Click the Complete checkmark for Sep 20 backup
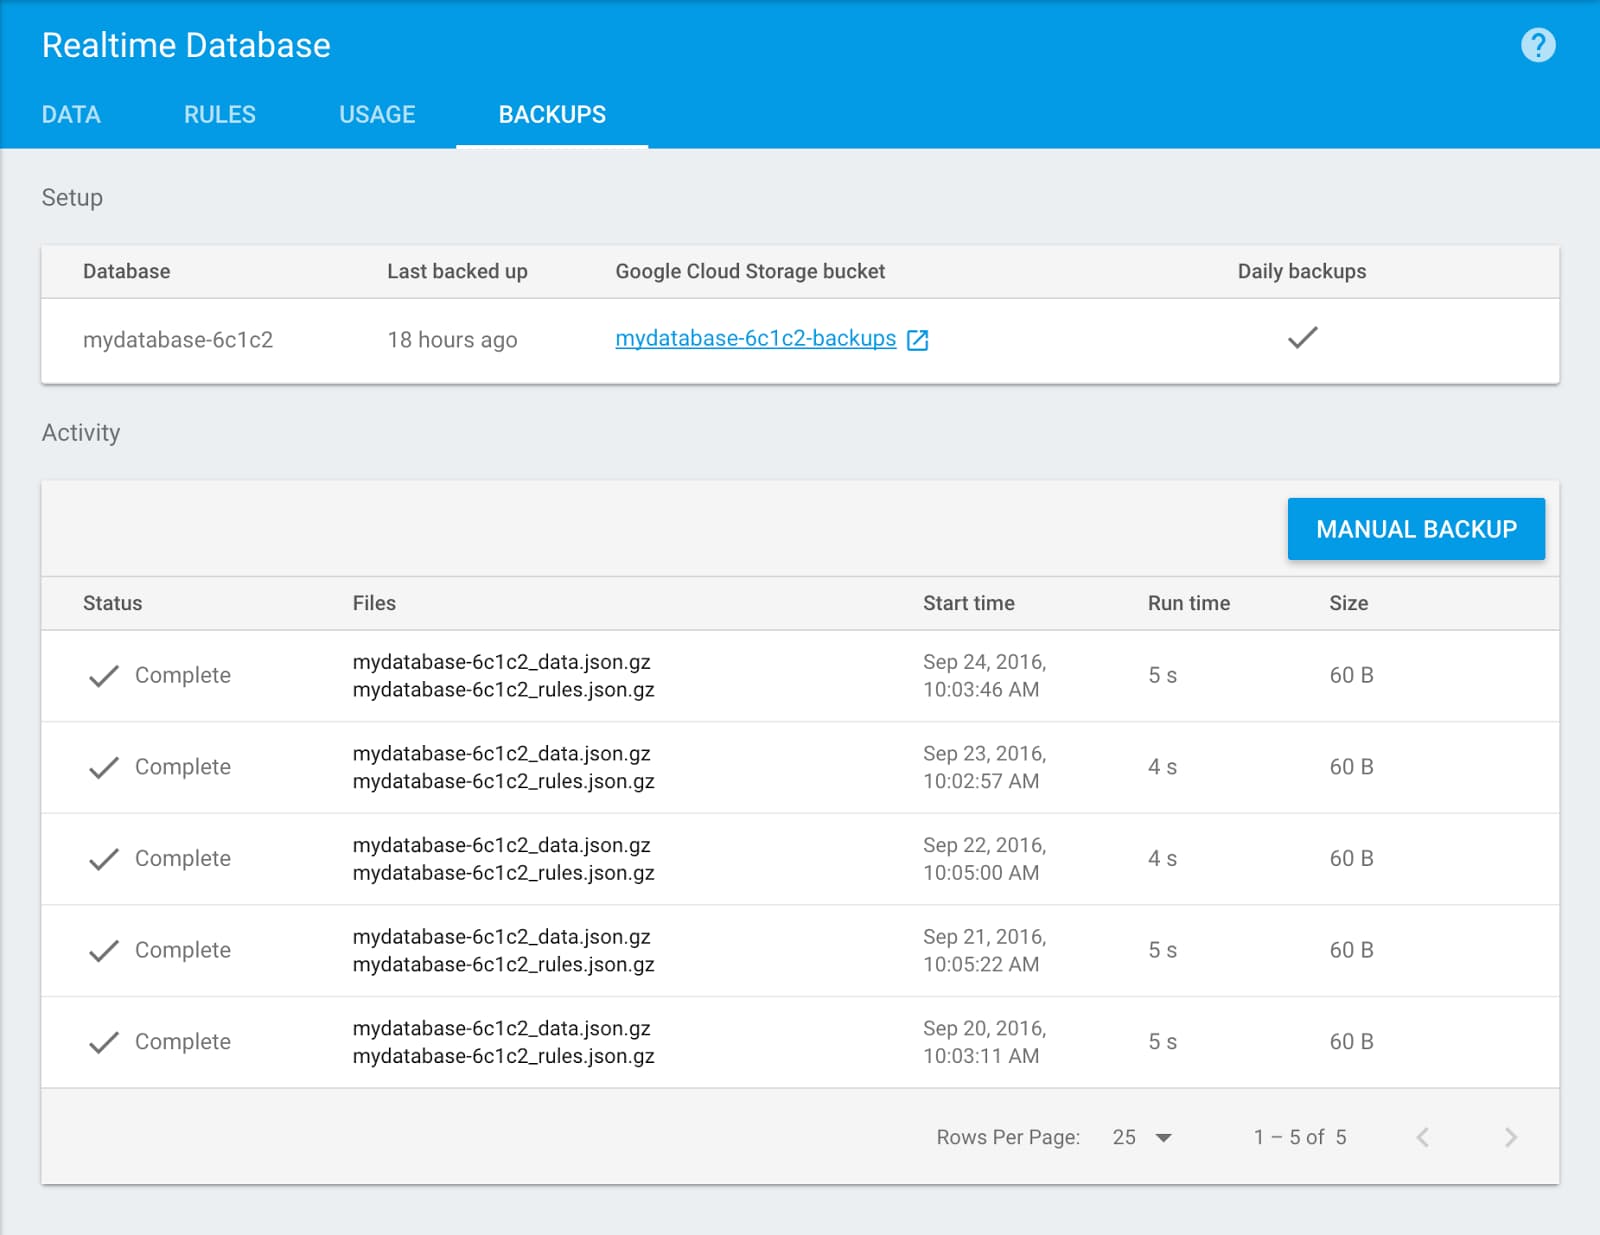 pos(104,1042)
